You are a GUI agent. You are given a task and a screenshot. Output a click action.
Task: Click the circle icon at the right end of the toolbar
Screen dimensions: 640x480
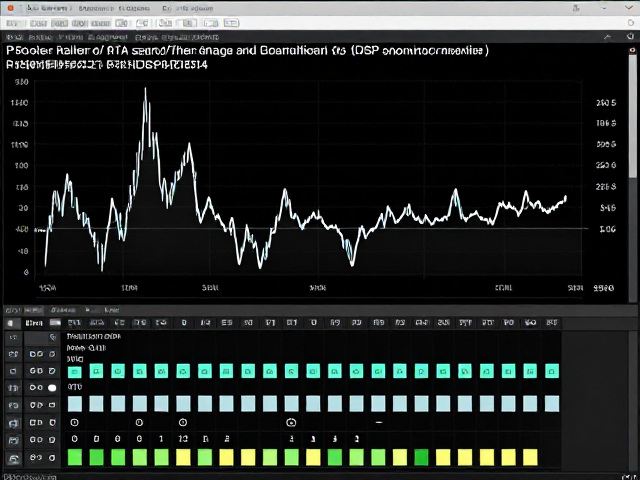pos(631,23)
